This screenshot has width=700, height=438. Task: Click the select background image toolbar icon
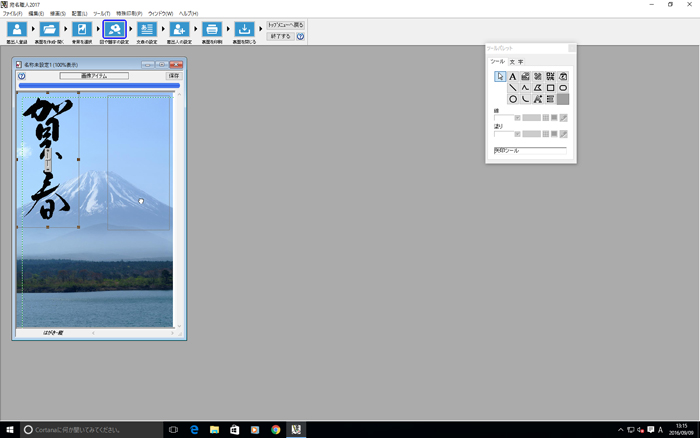point(81,31)
